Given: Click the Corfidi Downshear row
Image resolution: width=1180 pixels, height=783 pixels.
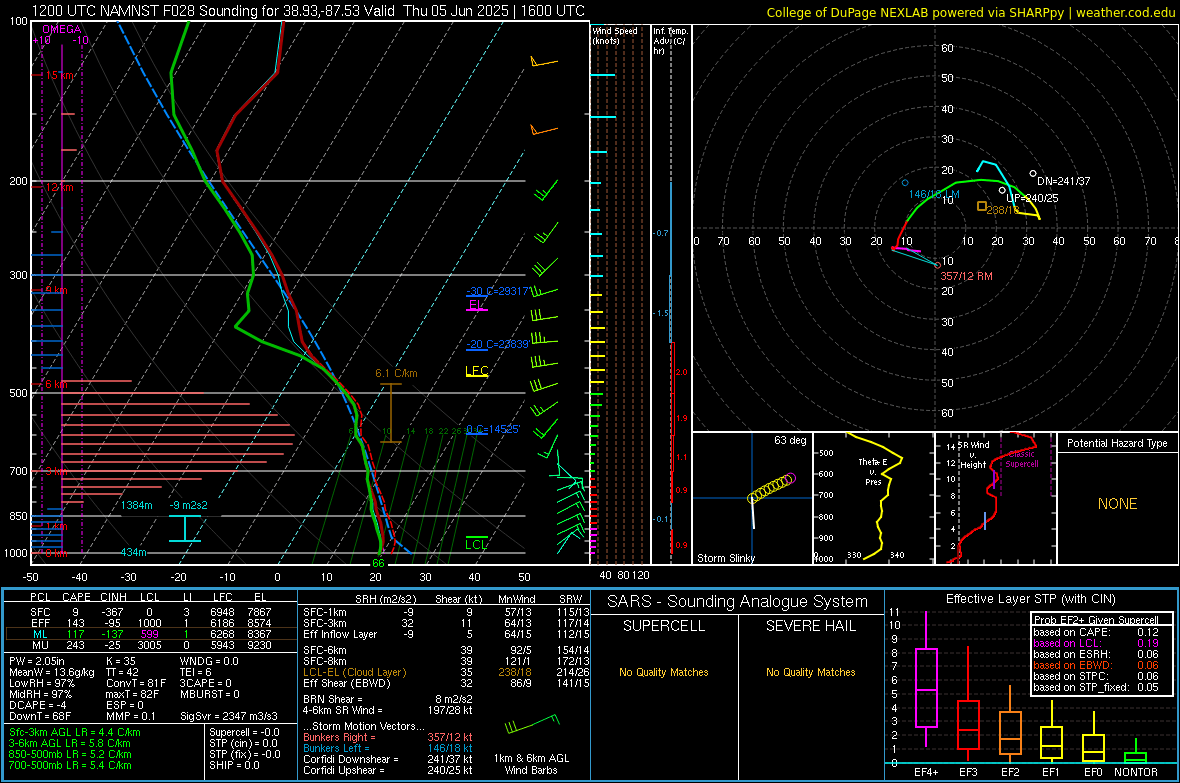Looking at the screenshot, I should [388, 759].
